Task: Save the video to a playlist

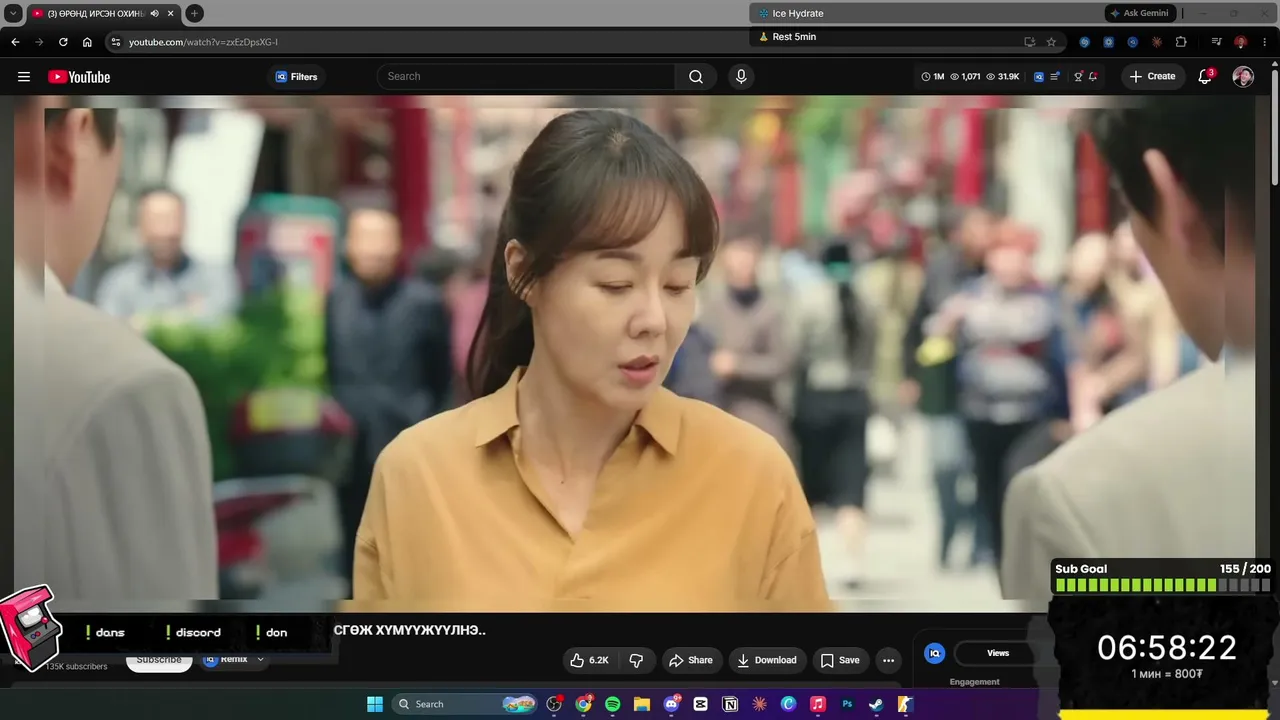Action: coord(840,660)
